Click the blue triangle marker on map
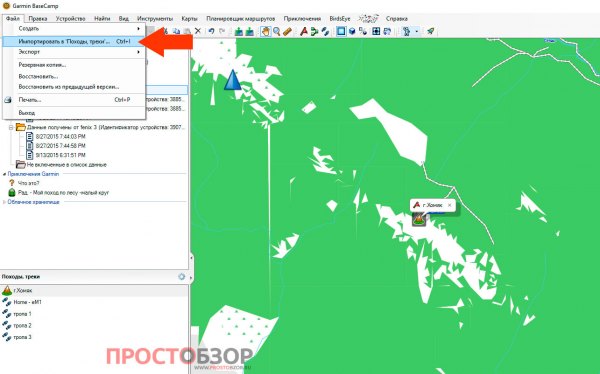Image resolution: width=600 pixels, height=374 pixels. 232,80
